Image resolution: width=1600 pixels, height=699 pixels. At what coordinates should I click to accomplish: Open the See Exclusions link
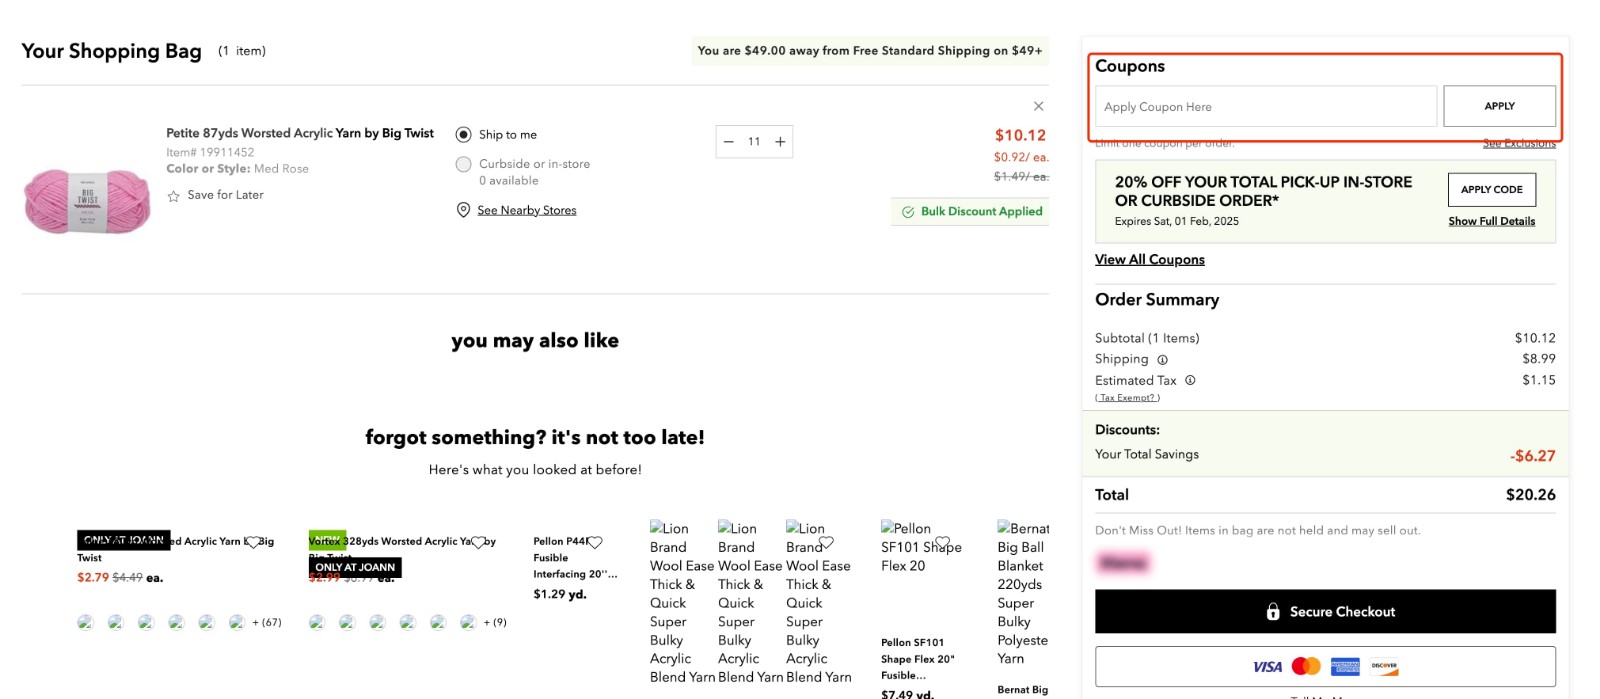click(x=1519, y=144)
